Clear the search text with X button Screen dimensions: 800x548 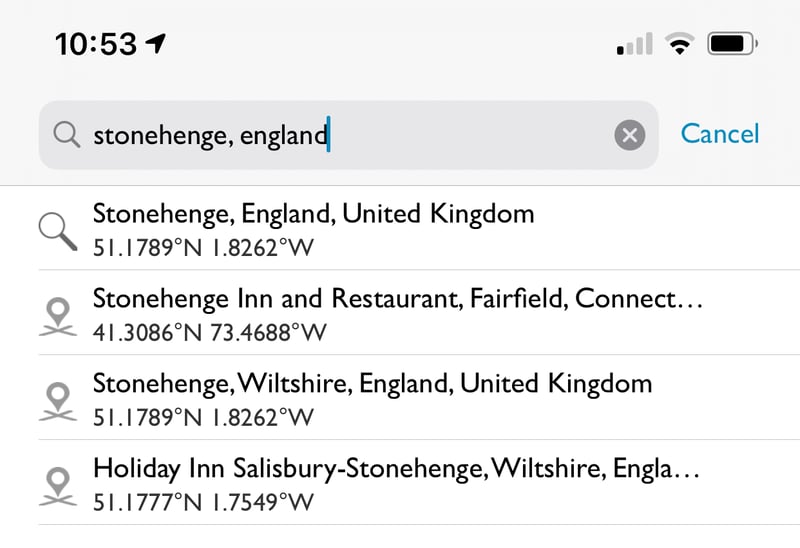[629, 135]
